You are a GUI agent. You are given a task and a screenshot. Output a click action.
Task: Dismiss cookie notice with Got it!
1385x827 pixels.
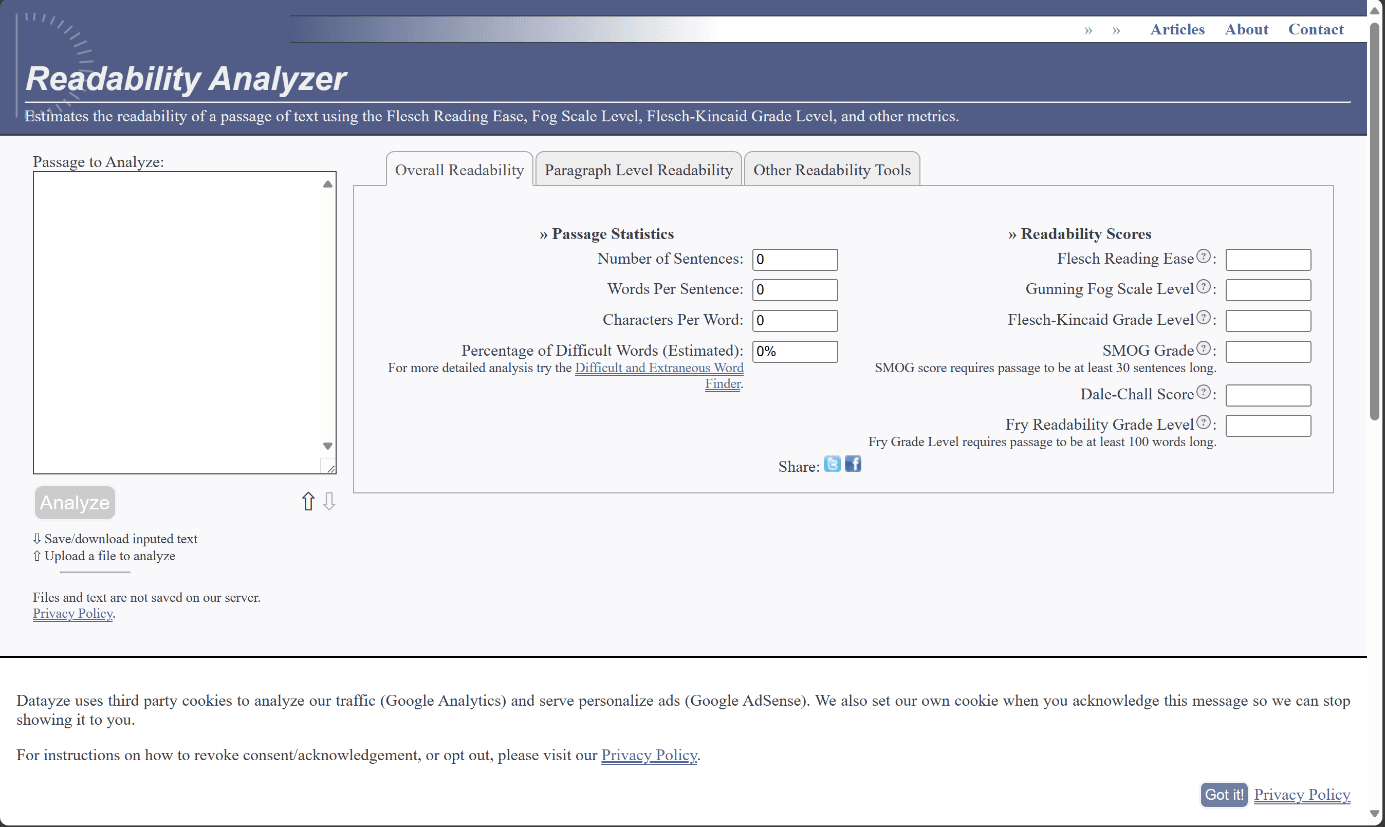(1224, 795)
